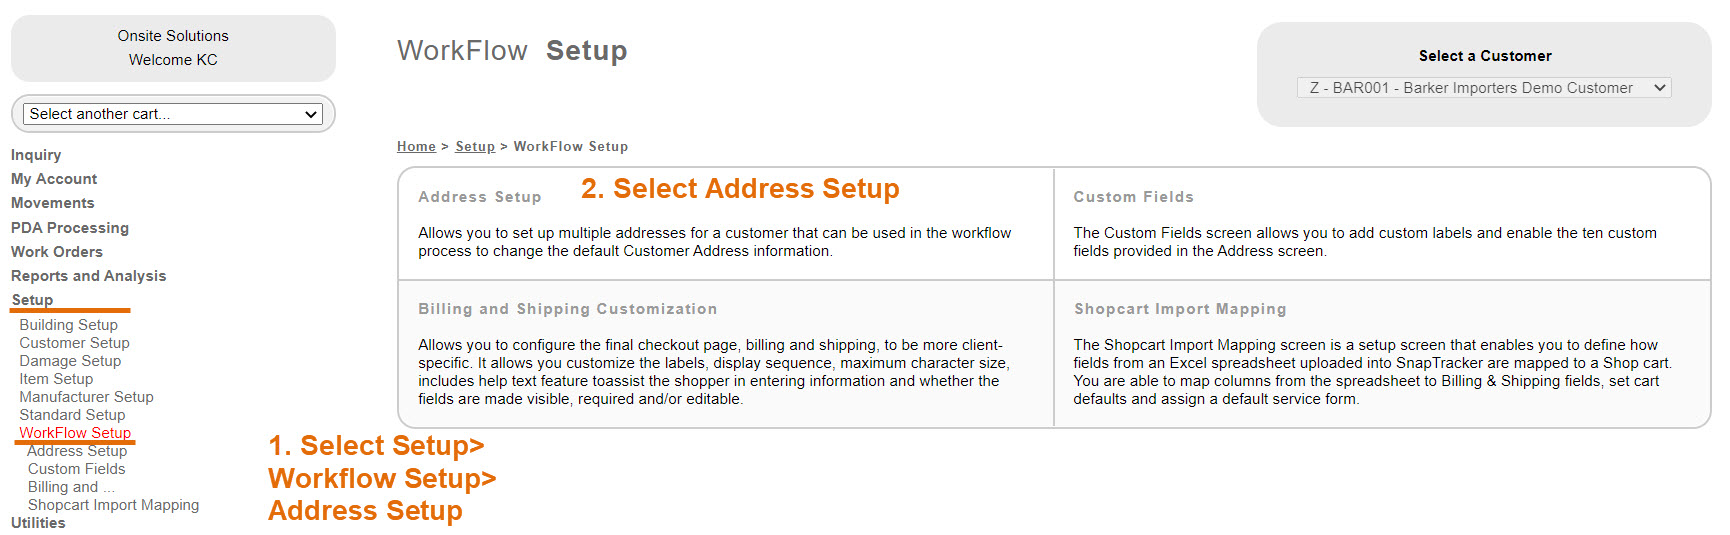Click the Address Setup panel heading
Image resolution: width=1730 pixels, height=535 pixels.
coord(480,197)
